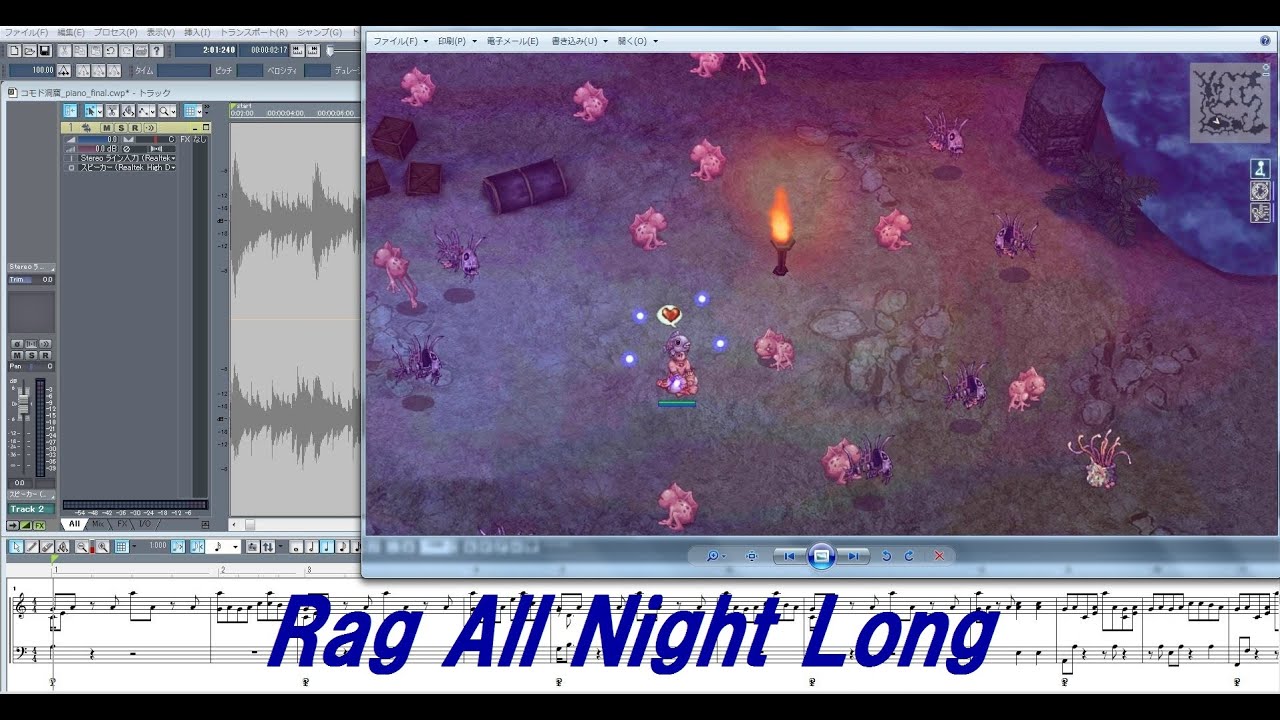Viewport: 1280px width, 720px height.
Task: Select the Eraser tool in staff view
Action: (x=47, y=547)
